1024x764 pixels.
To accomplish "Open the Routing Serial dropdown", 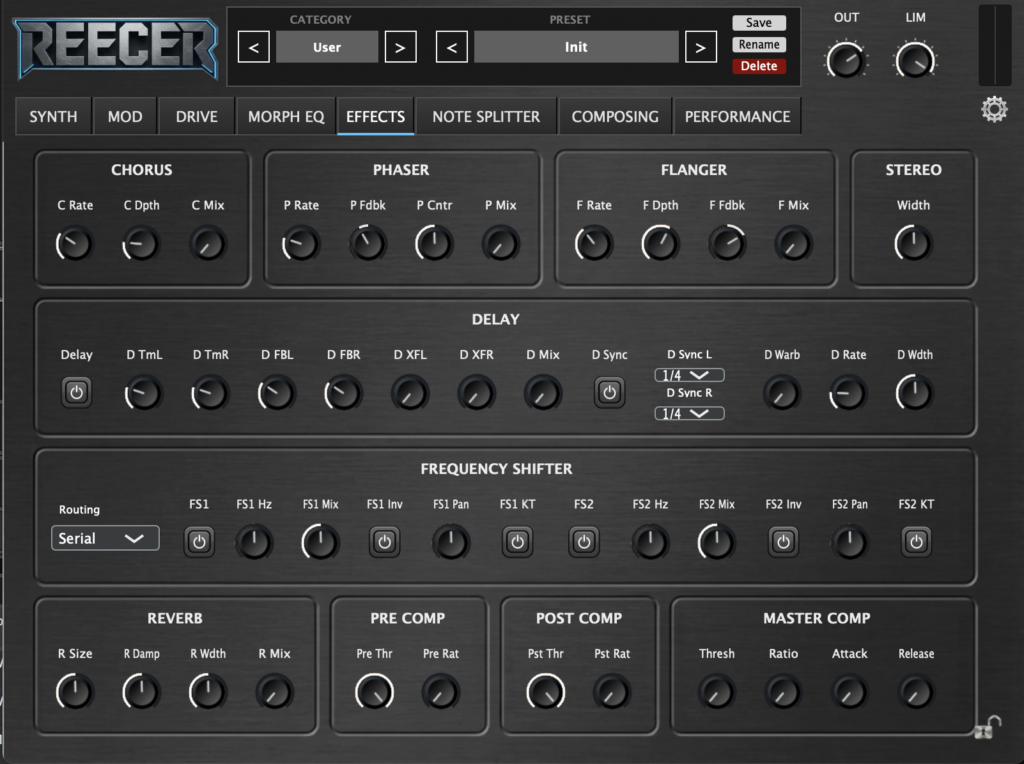I will point(105,538).
